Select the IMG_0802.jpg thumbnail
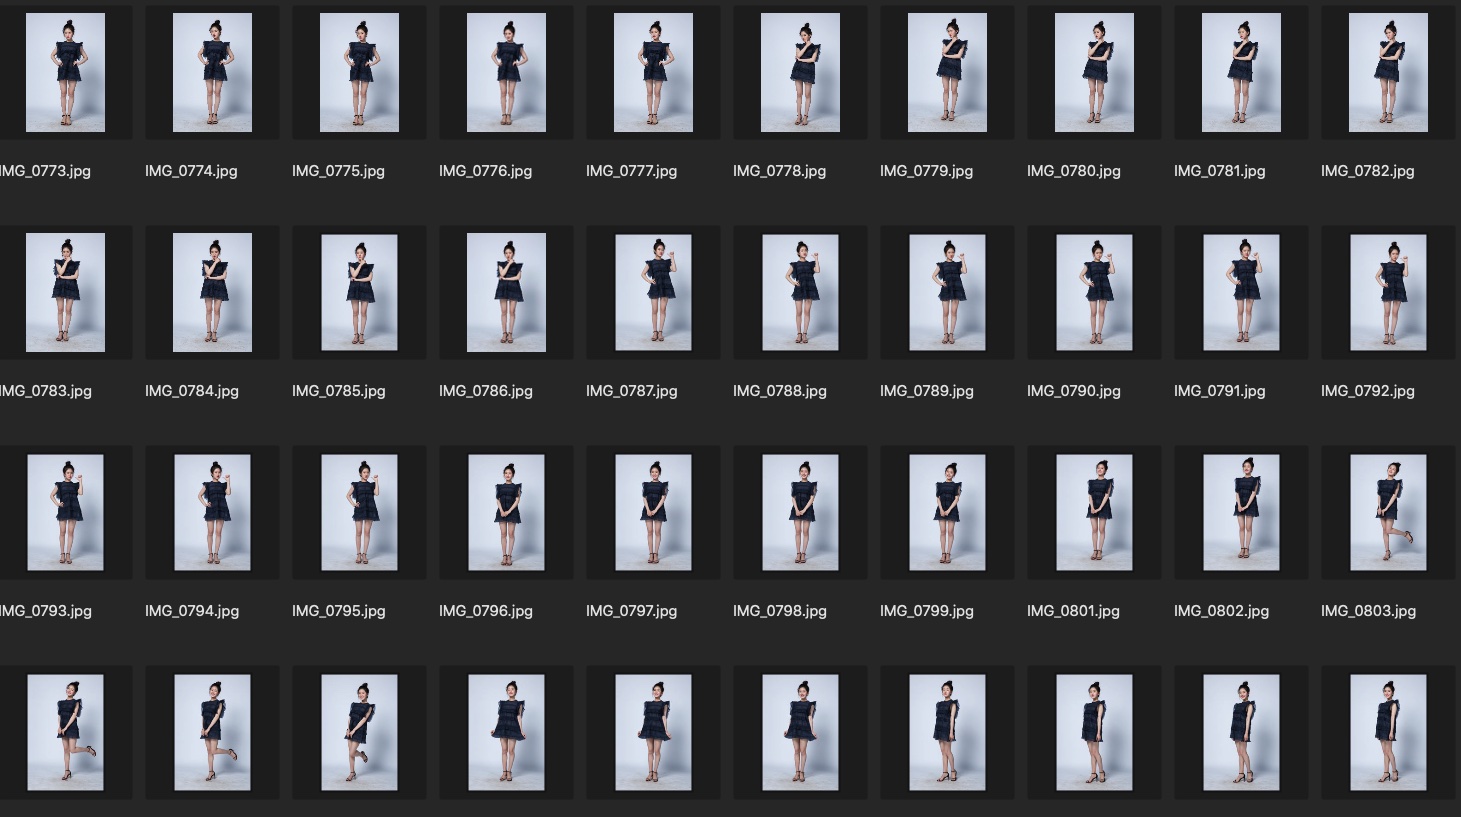 point(1241,512)
